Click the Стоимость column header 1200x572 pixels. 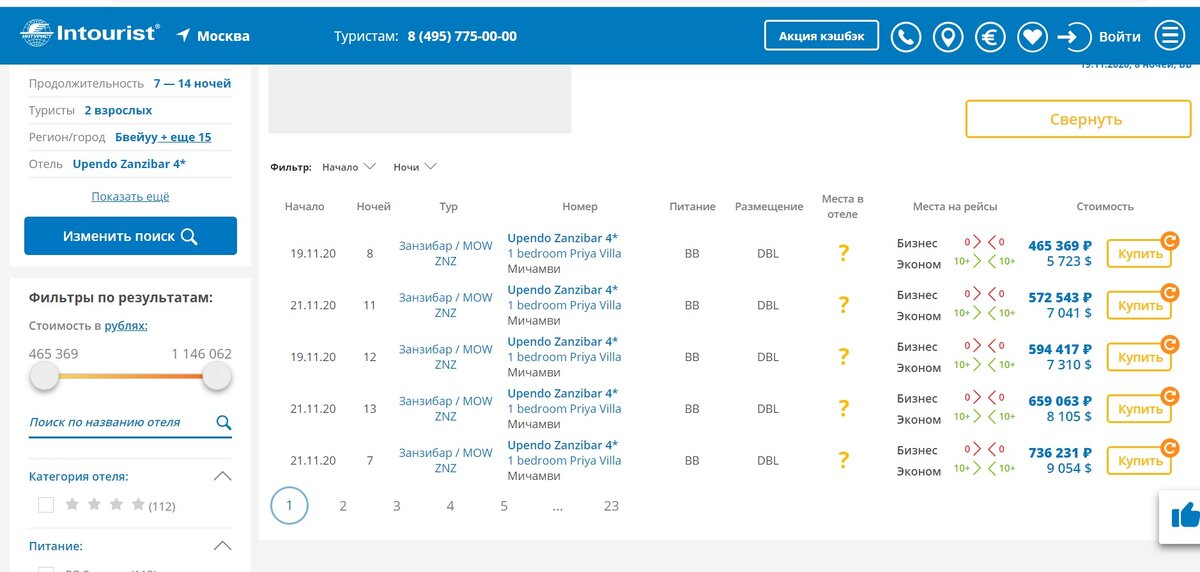[1105, 206]
